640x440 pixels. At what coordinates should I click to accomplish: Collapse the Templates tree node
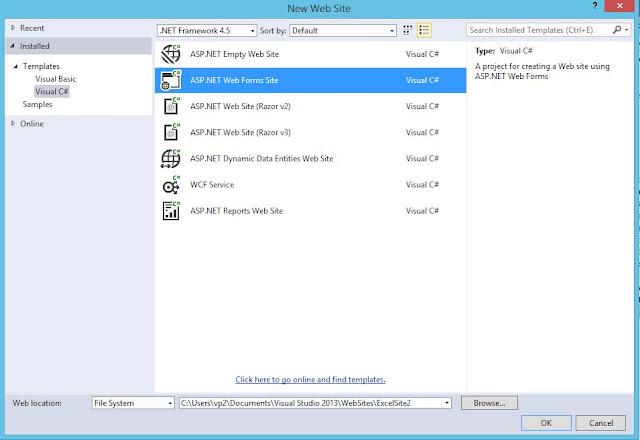(16, 66)
